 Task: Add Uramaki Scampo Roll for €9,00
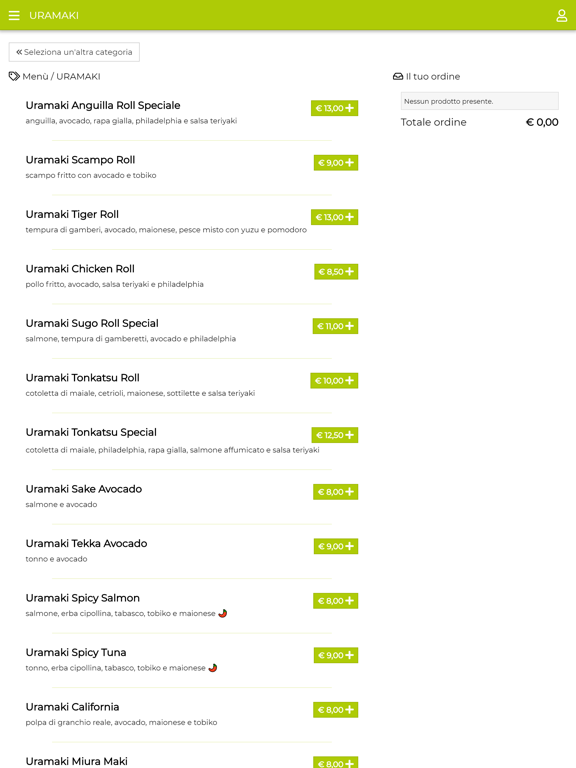point(336,163)
